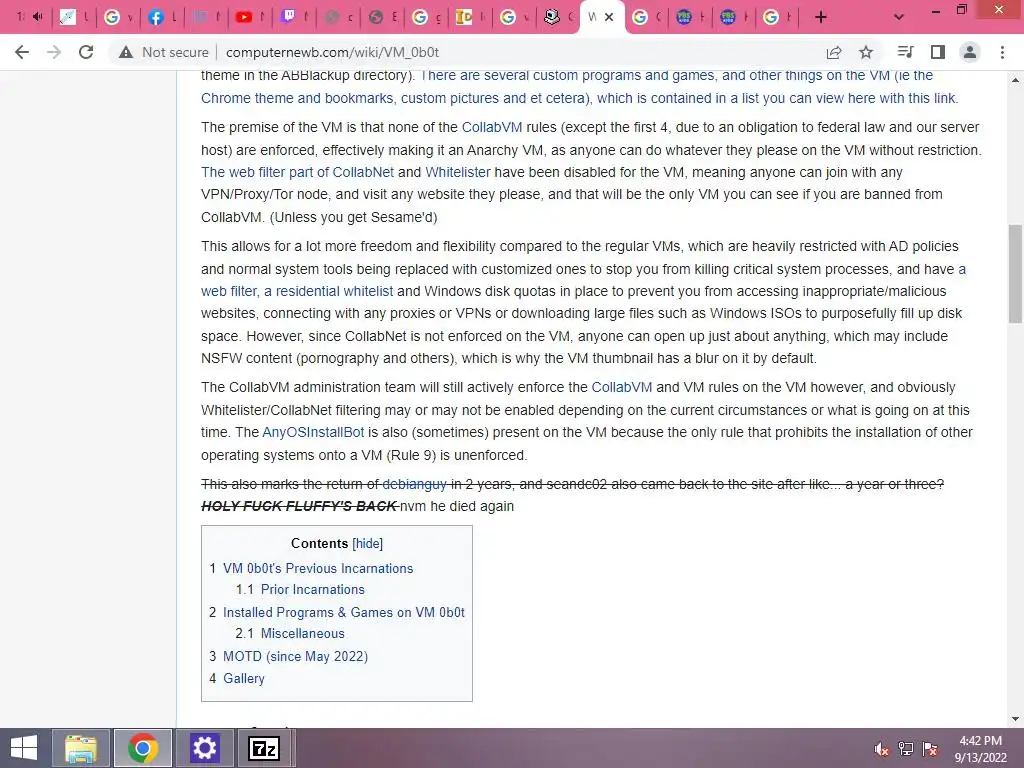
Task: Follow the Whitelister link
Action: point(458,172)
